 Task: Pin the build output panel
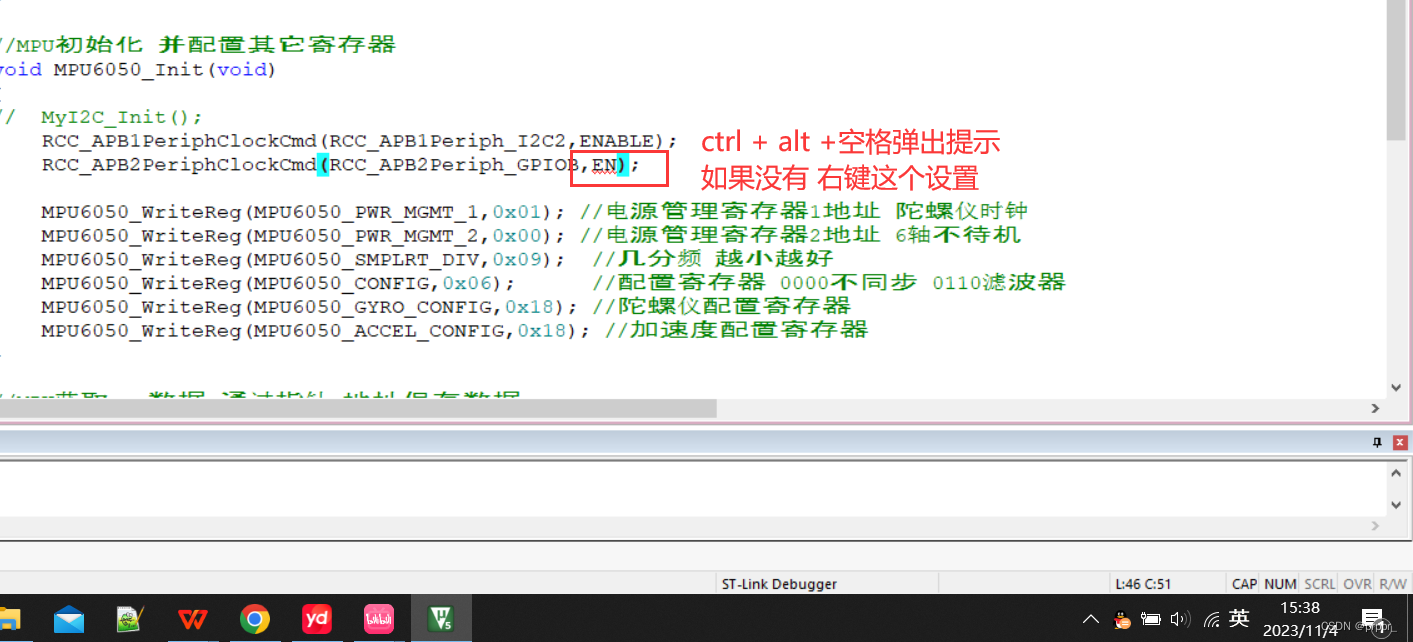[x=1376, y=441]
